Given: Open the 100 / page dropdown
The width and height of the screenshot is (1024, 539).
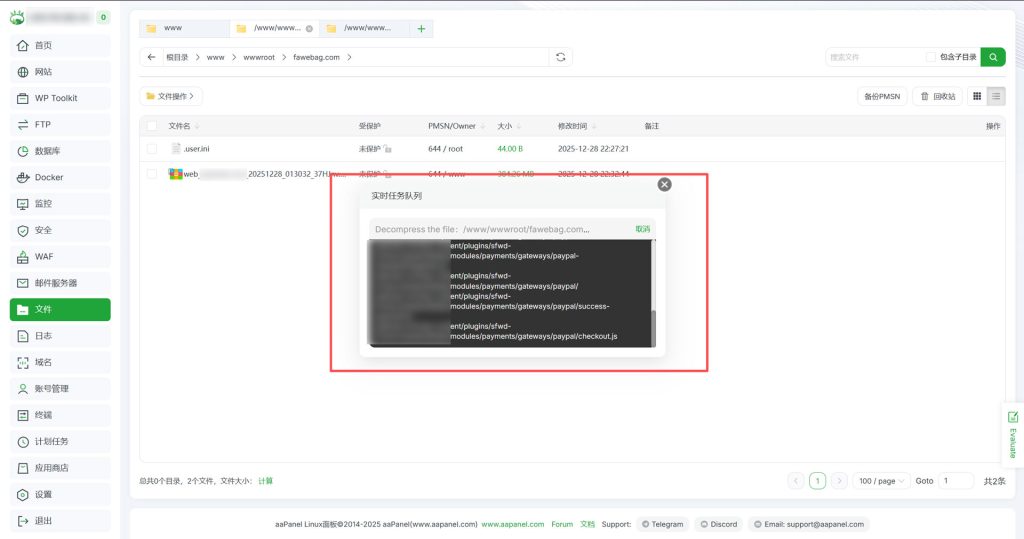Looking at the screenshot, I should tap(881, 481).
